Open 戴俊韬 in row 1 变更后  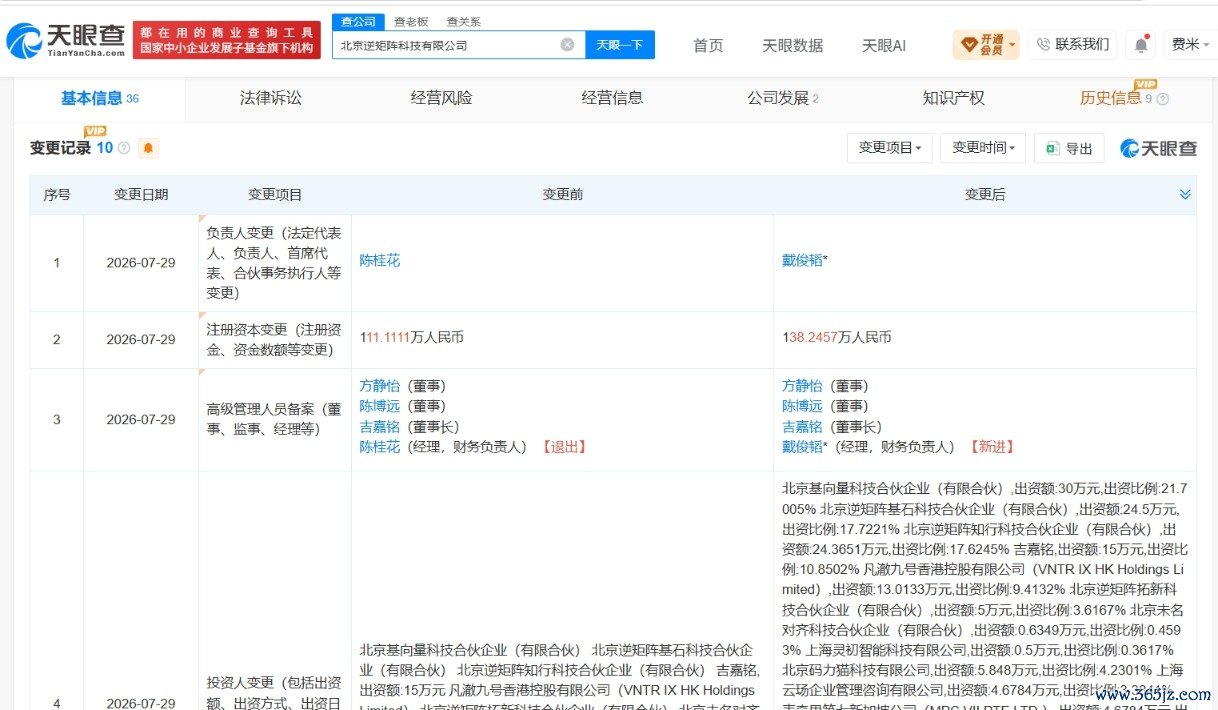(802, 260)
